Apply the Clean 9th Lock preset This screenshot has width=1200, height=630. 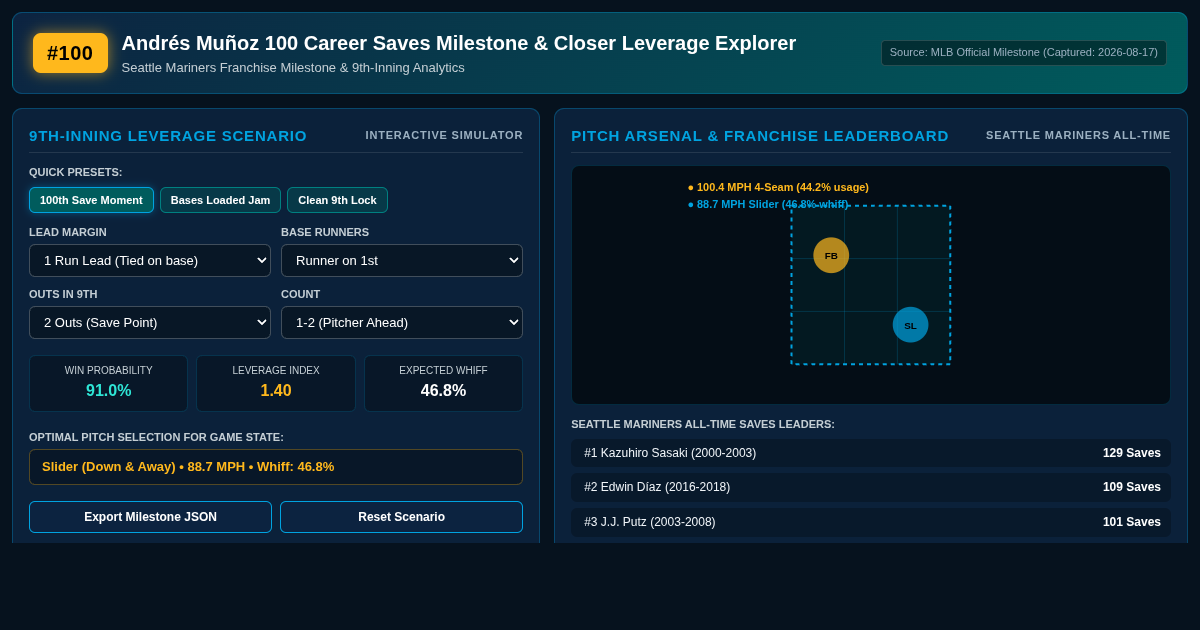tap(337, 200)
